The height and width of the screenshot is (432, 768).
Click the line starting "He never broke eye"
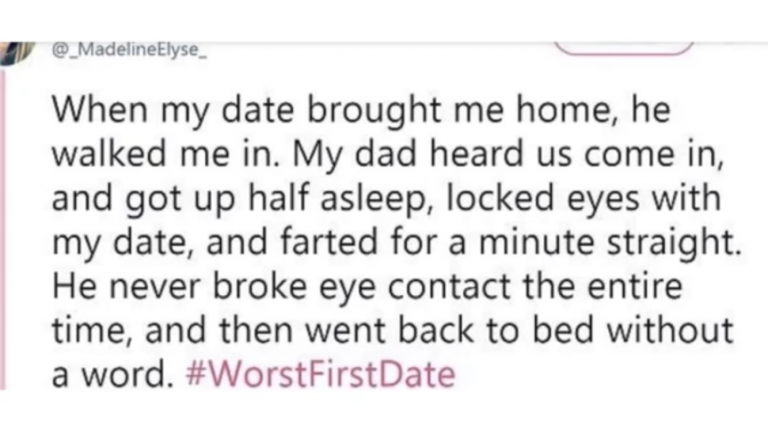tap(368, 288)
